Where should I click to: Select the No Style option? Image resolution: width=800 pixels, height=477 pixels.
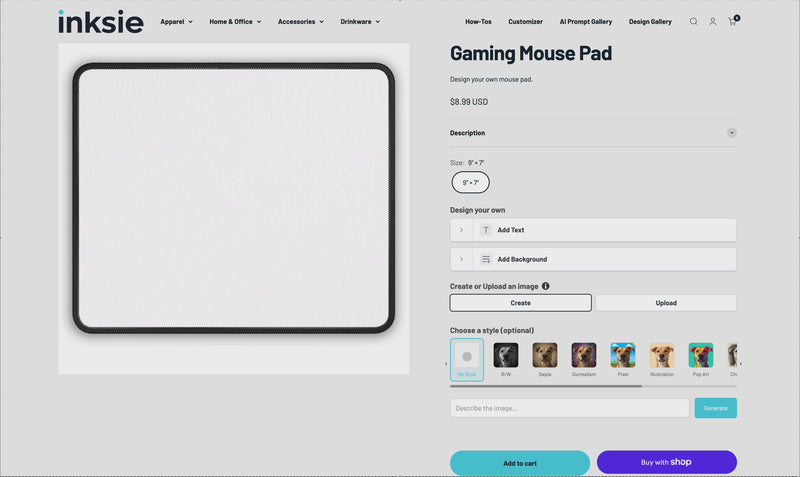(x=467, y=357)
